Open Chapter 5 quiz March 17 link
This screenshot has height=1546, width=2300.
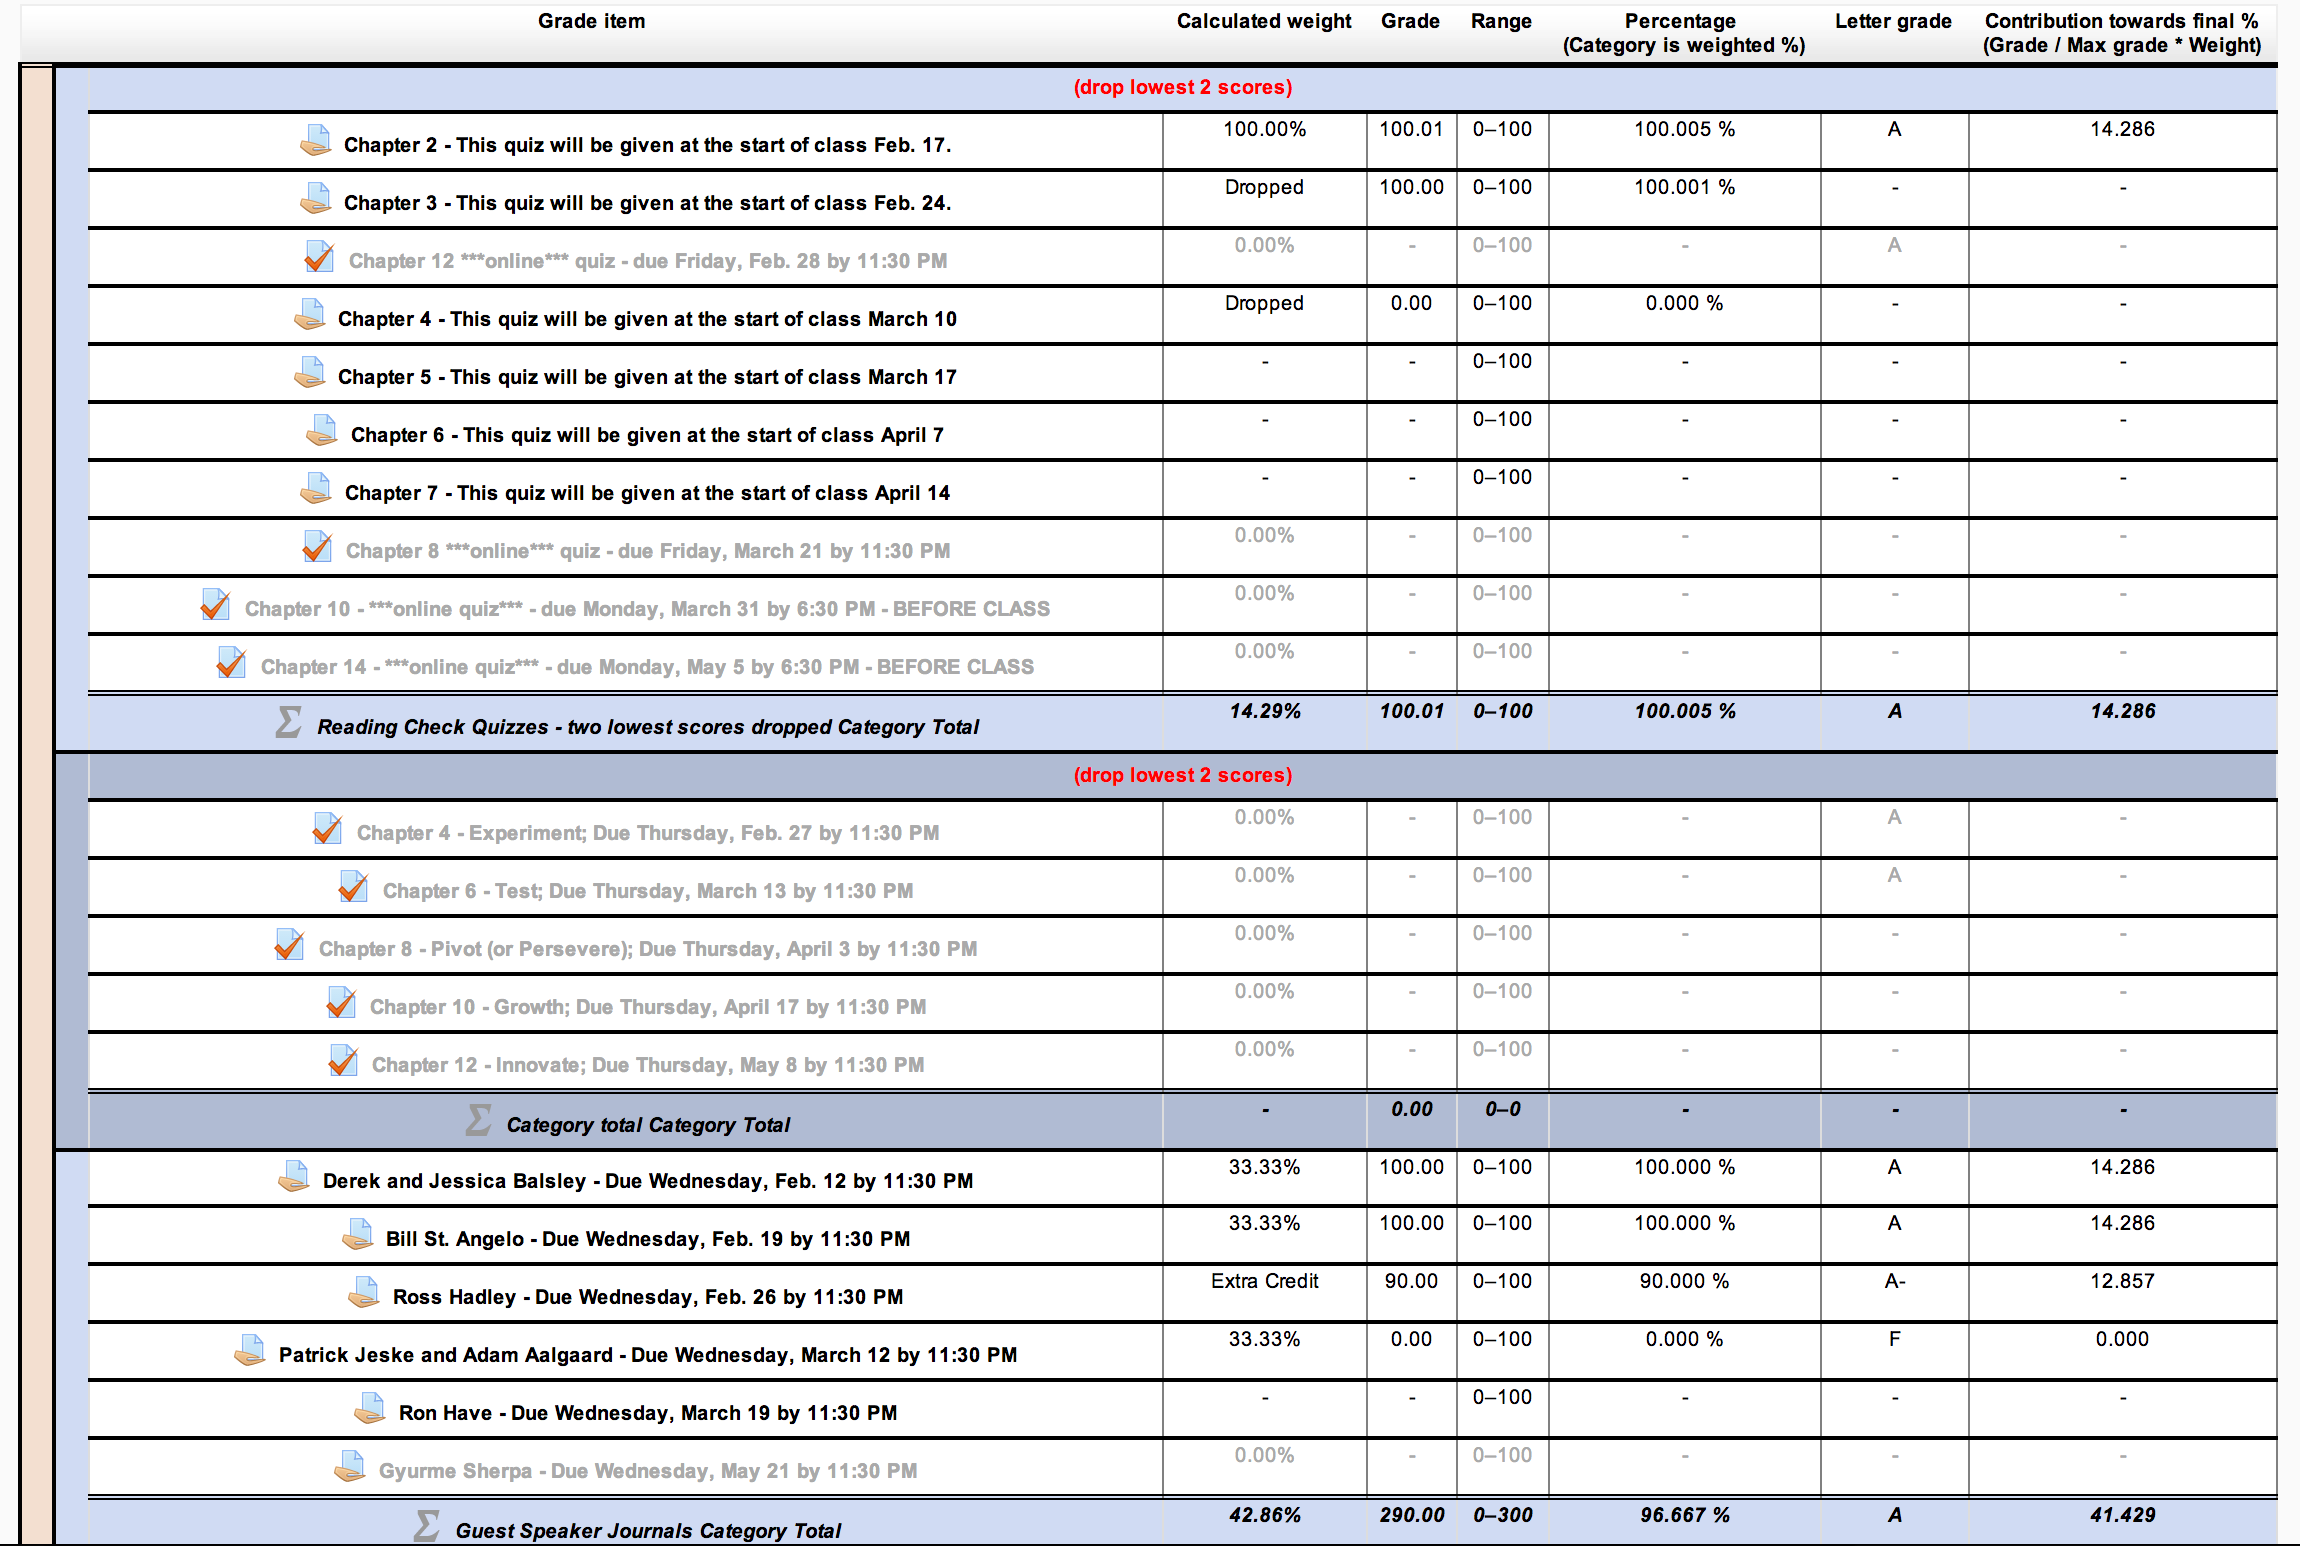tap(647, 377)
